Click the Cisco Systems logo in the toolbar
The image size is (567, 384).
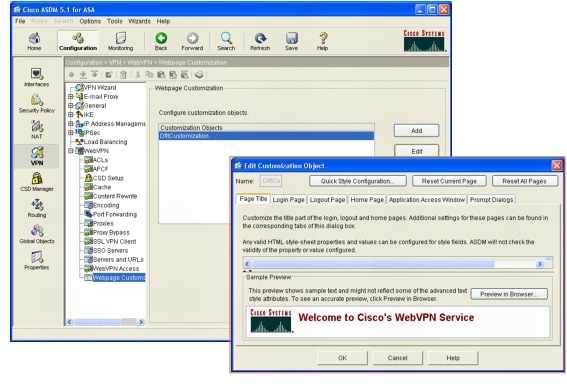(425, 40)
